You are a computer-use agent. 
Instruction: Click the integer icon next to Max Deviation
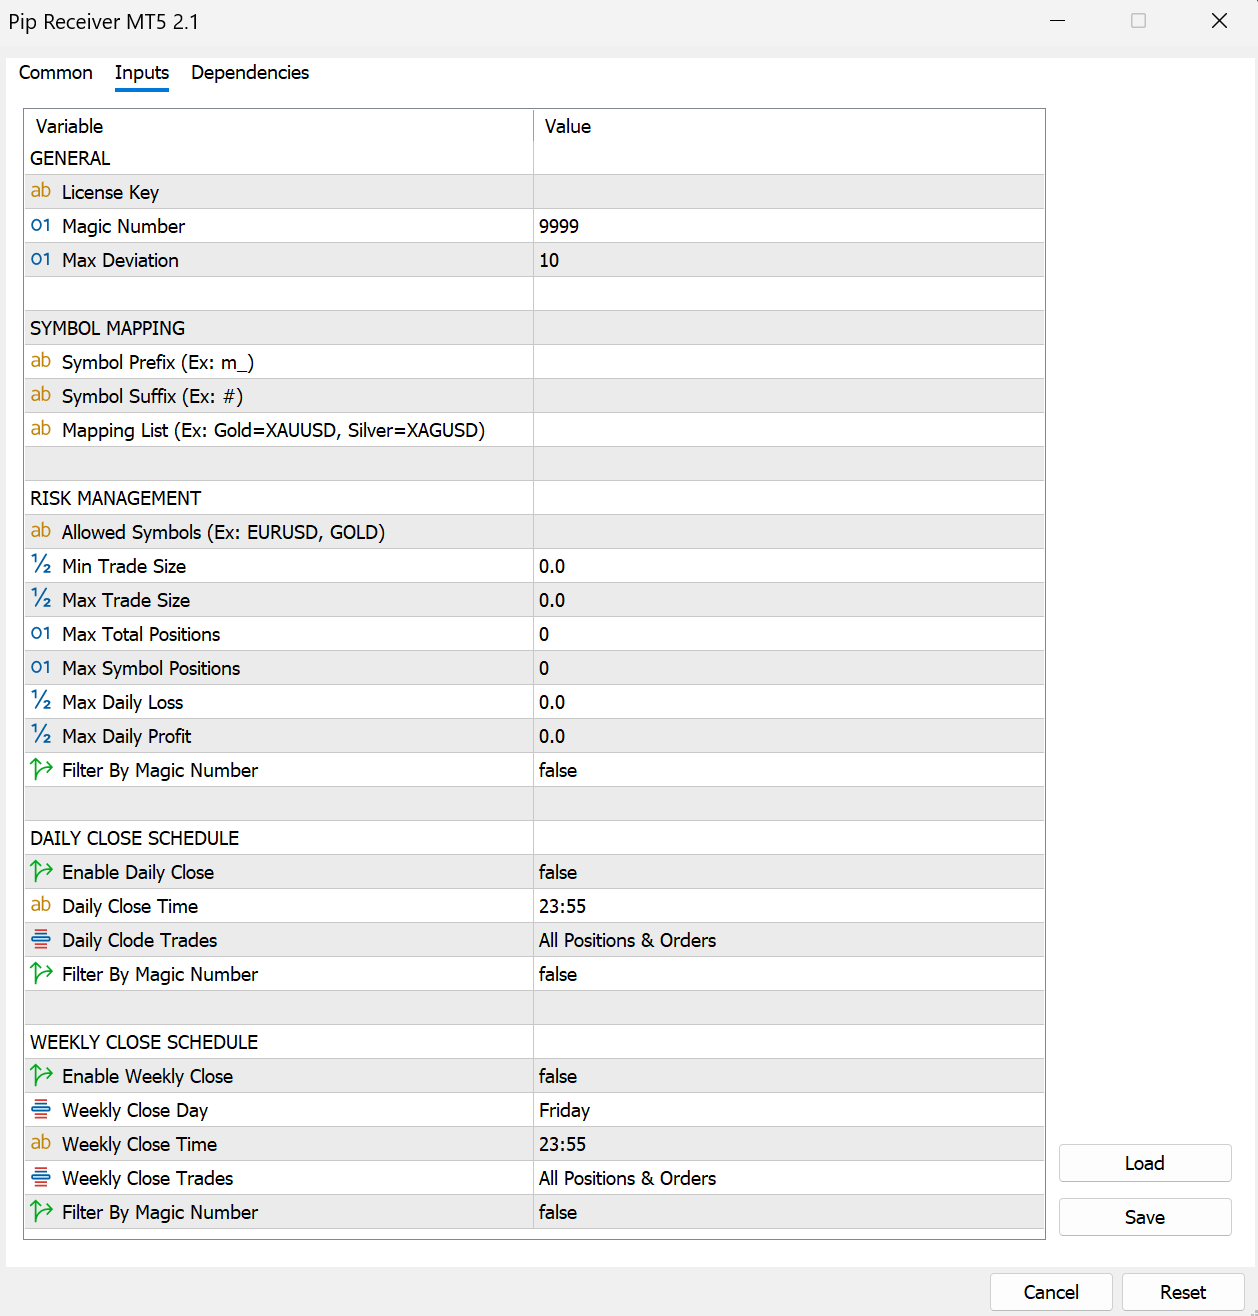click(41, 260)
